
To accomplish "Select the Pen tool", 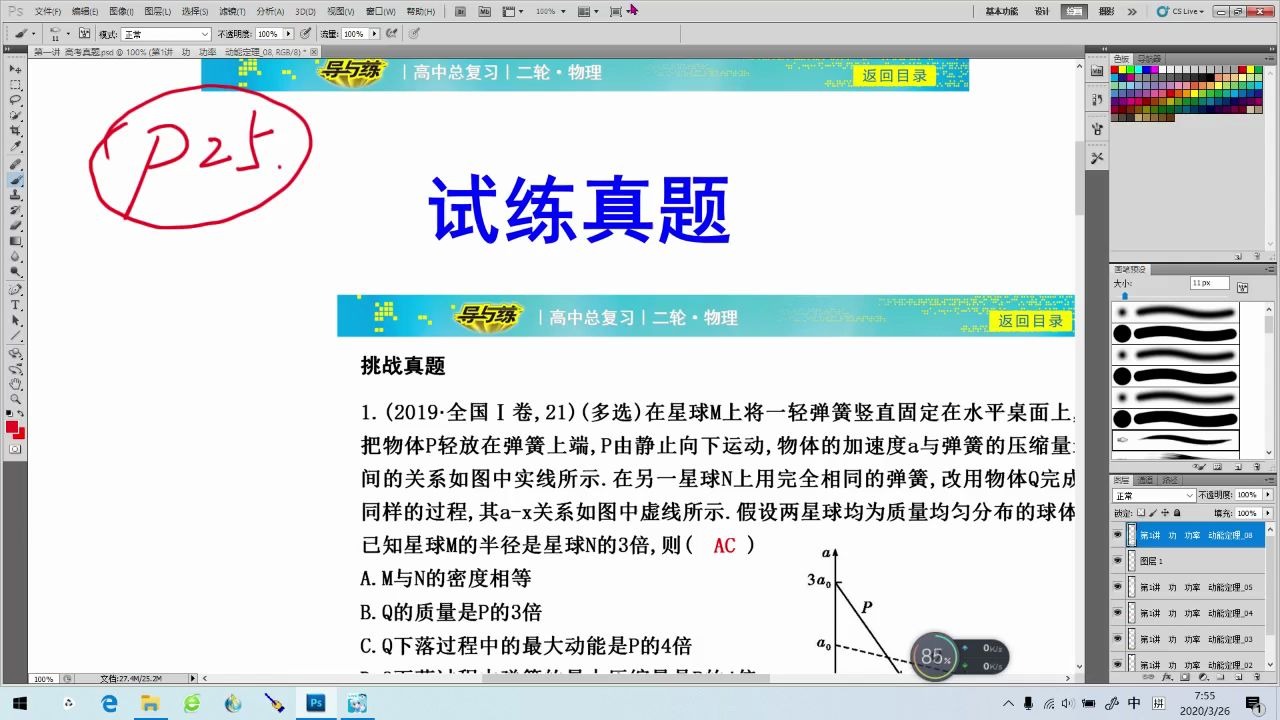I will [x=15, y=291].
